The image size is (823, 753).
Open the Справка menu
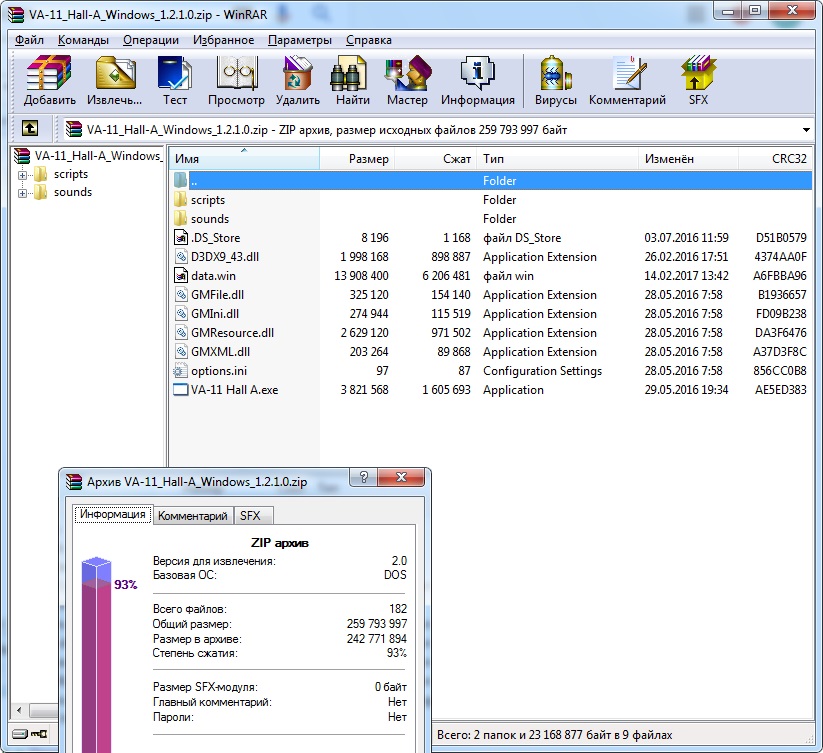tap(368, 40)
